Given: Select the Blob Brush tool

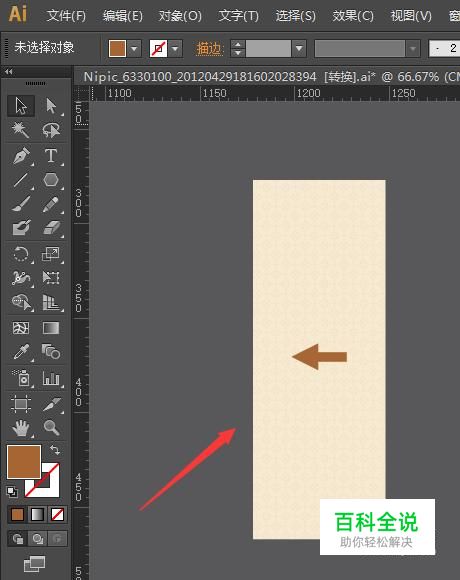Looking at the screenshot, I should click(21, 228).
